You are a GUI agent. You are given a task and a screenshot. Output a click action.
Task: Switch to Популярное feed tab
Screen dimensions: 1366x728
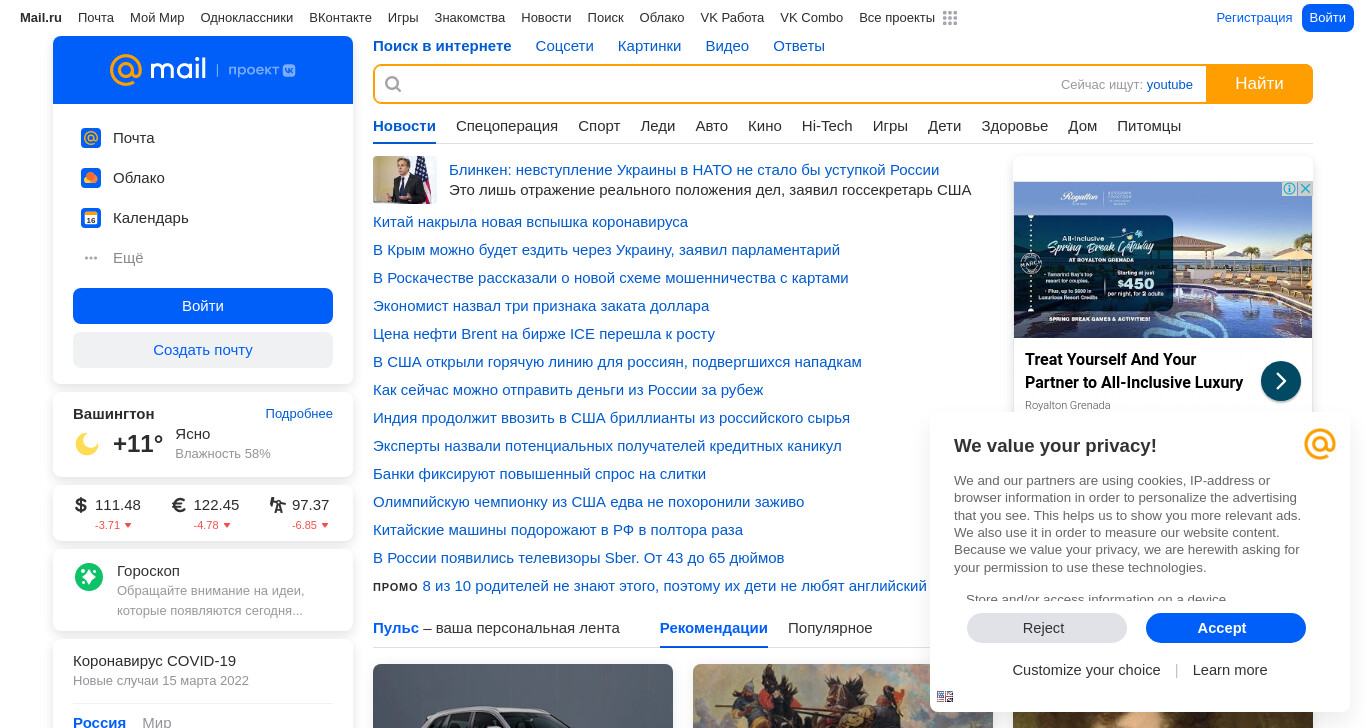pyautogui.click(x=830, y=628)
